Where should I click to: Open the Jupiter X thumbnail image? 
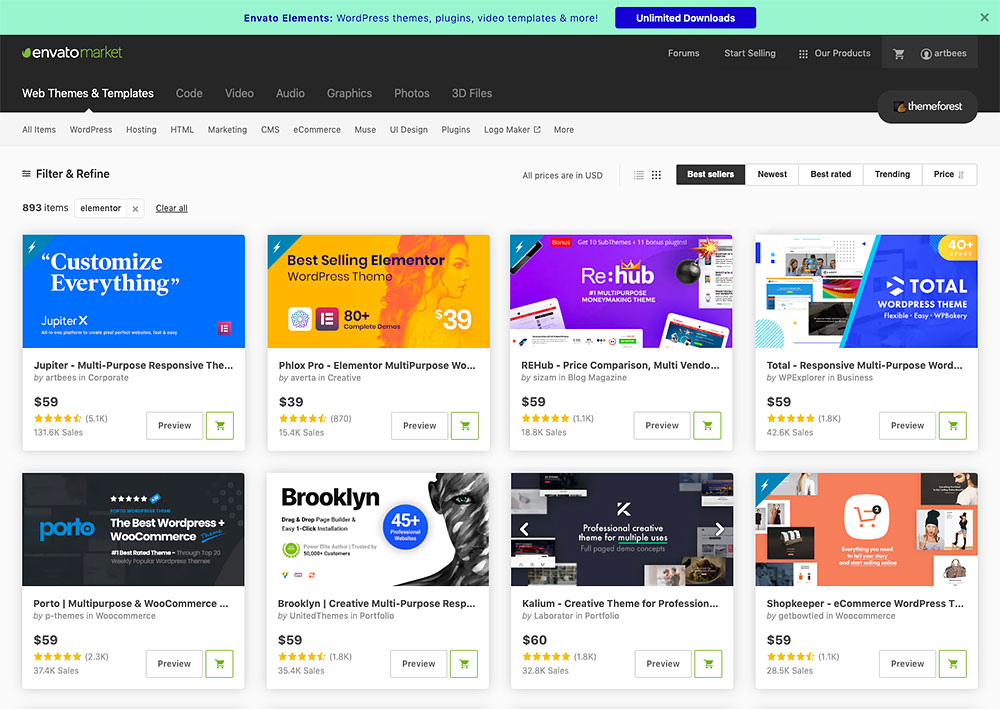point(133,291)
